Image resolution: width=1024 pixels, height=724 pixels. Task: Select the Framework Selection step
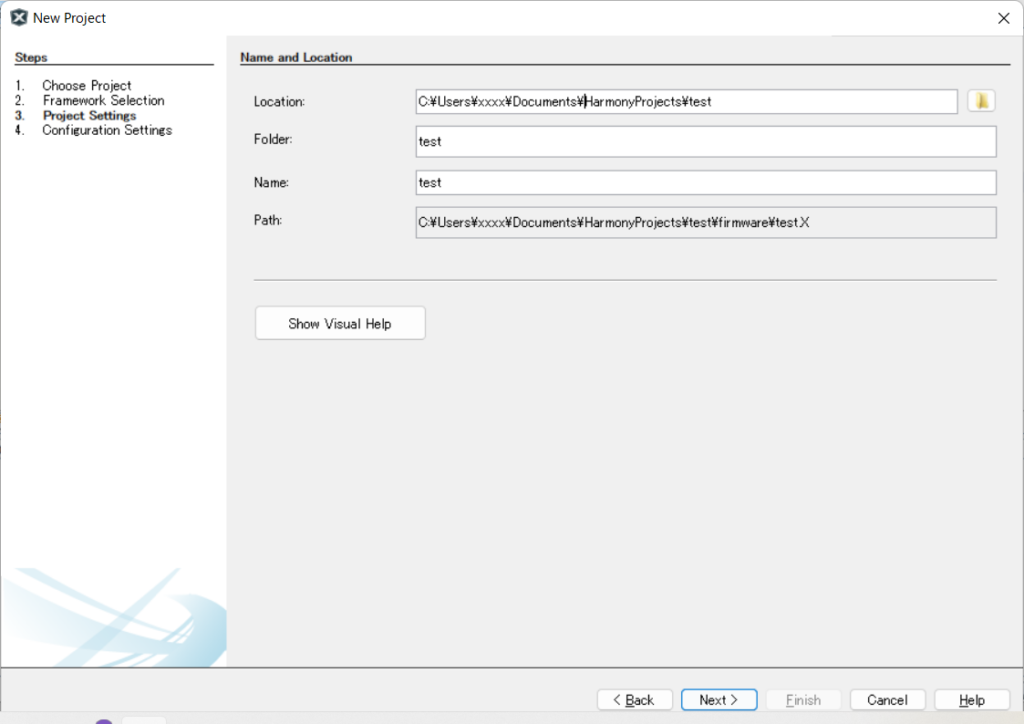(103, 101)
